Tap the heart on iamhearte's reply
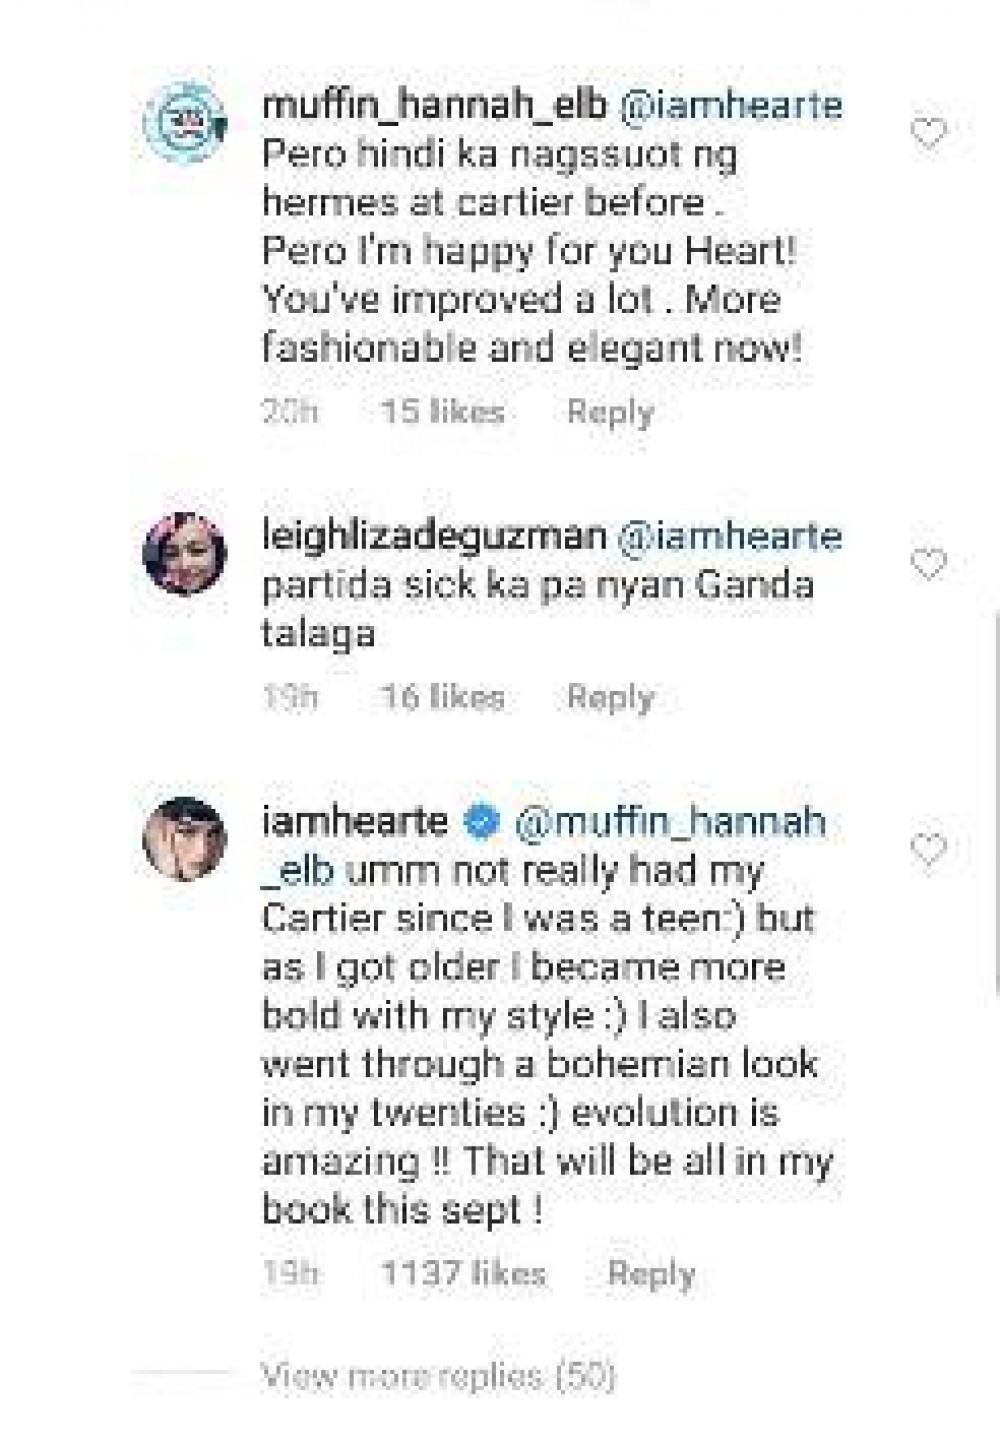This screenshot has height=1443, width=1000. [x=928, y=849]
